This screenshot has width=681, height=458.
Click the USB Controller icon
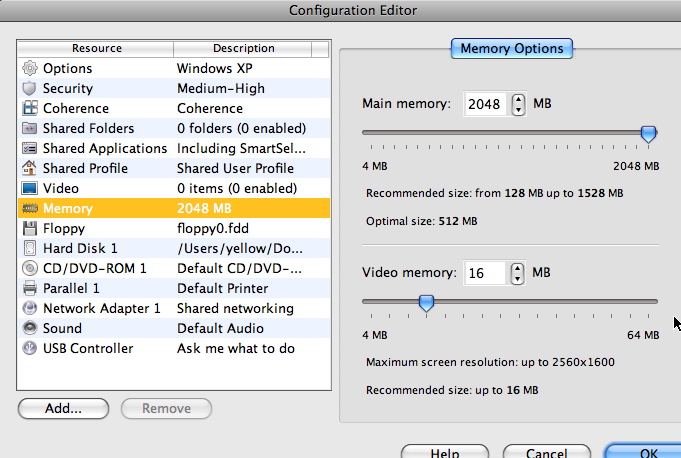click(30, 348)
